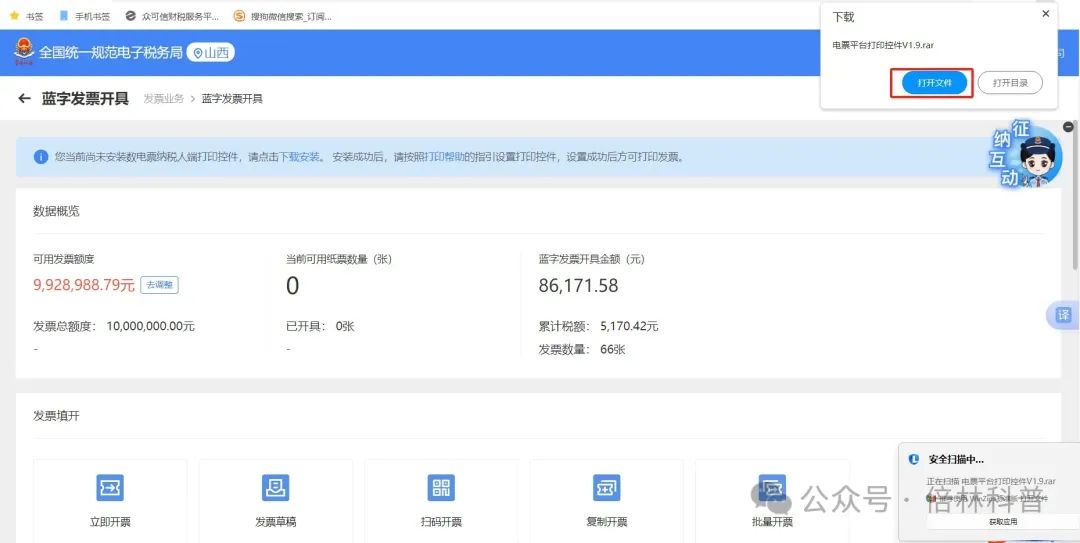1080x543 pixels.
Task: Click the vertical page scrollbar
Action: point(1075,196)
